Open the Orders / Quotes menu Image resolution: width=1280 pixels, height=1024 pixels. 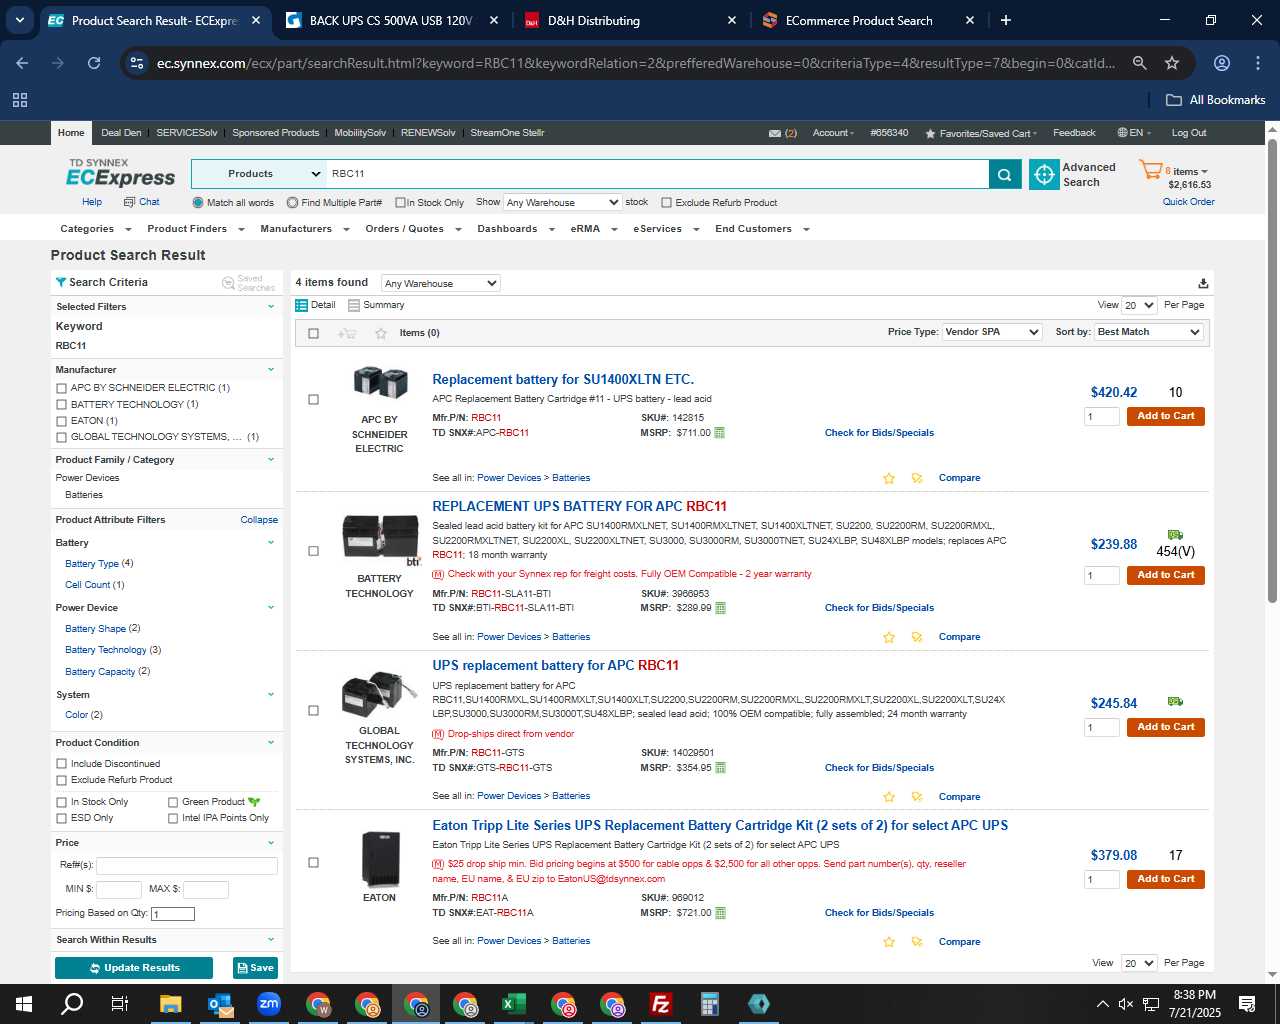413,229
